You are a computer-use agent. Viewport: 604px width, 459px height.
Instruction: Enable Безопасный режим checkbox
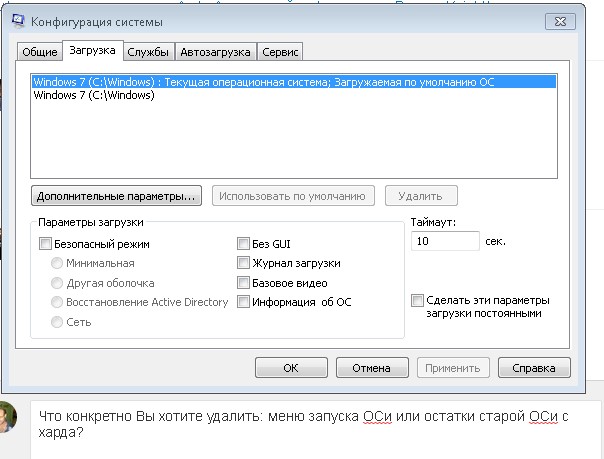(45, 244)
